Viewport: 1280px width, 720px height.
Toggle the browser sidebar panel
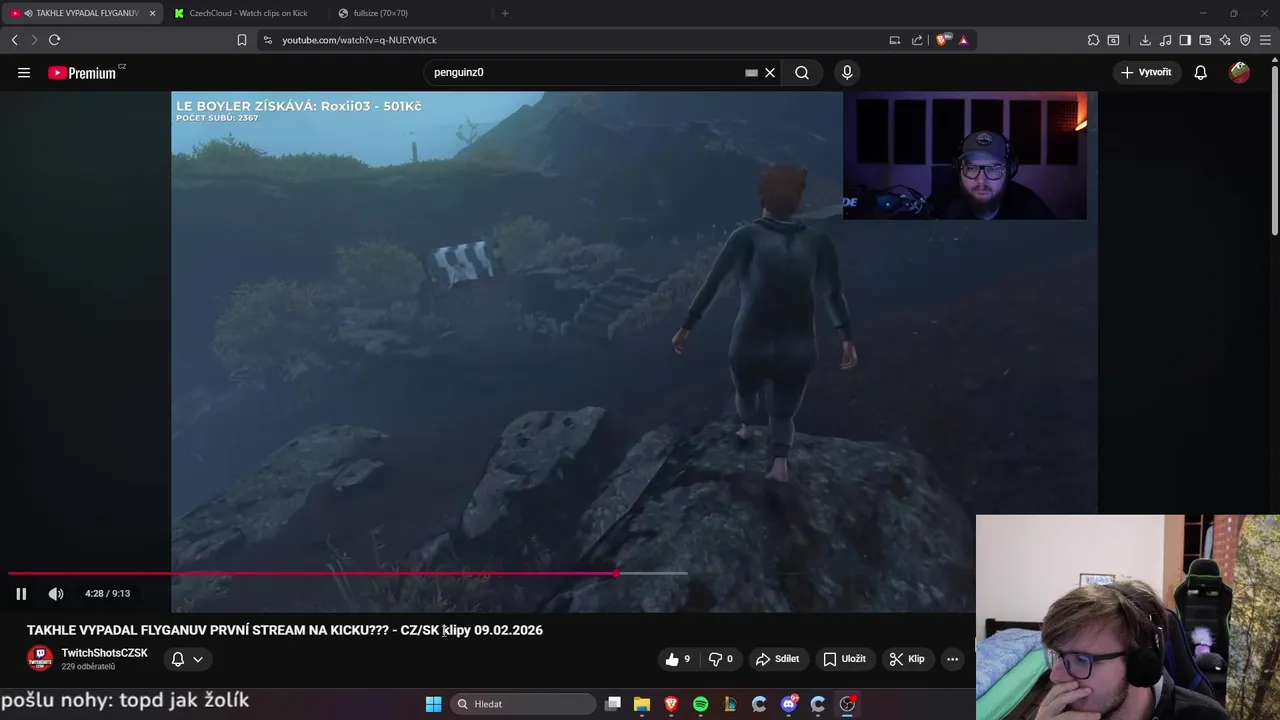pos(1185,40)
